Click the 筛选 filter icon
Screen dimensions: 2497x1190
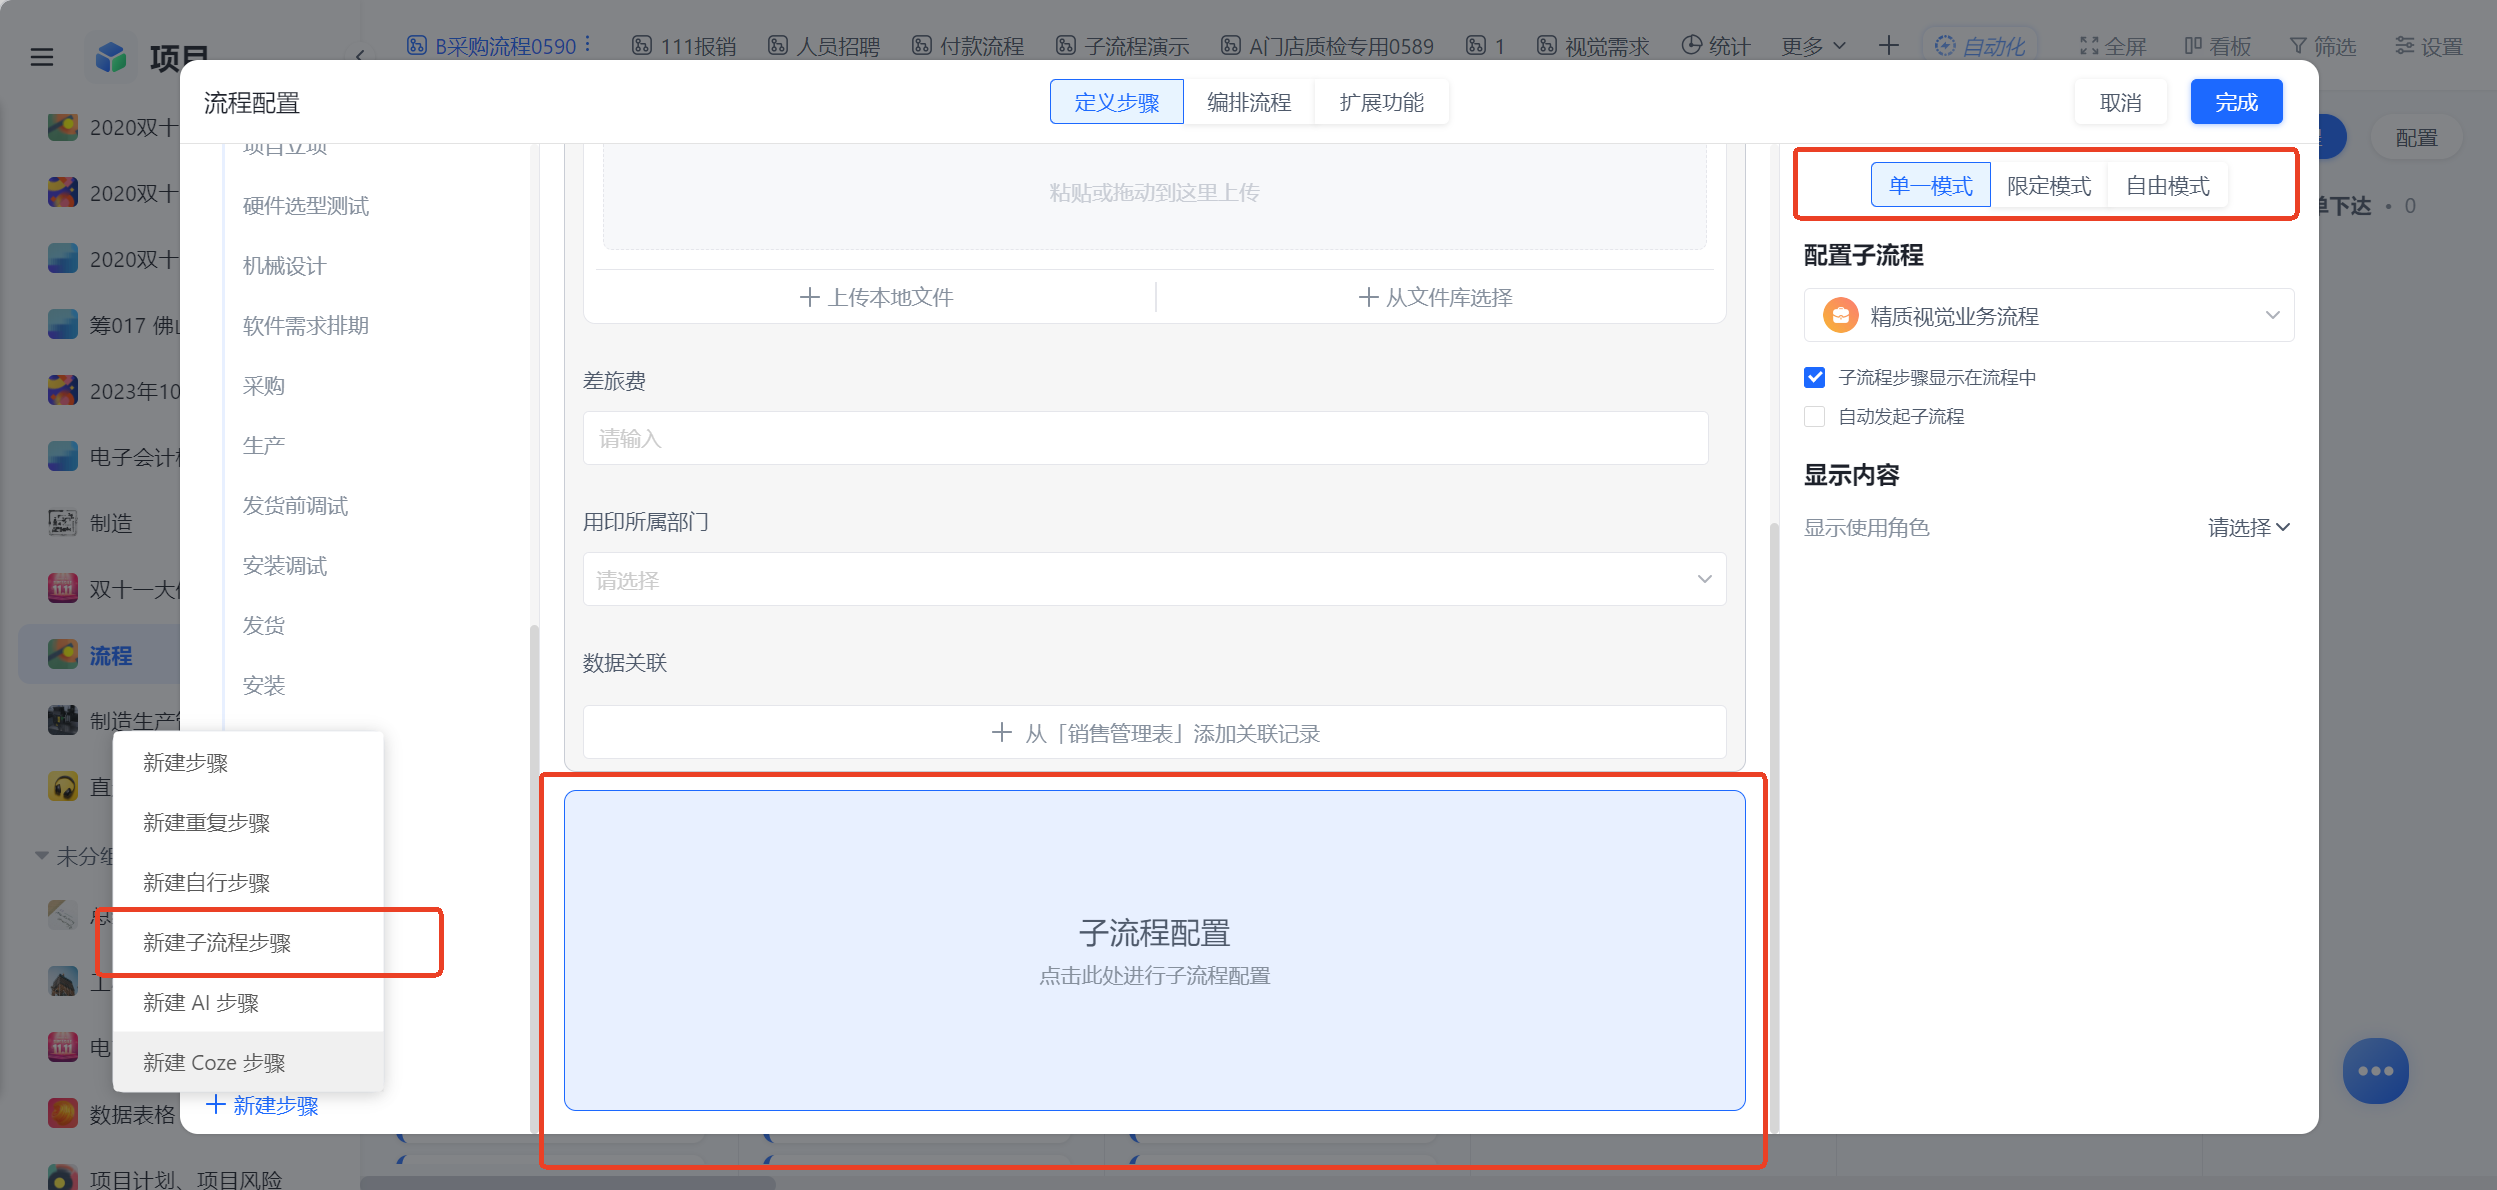[2298, 46]
